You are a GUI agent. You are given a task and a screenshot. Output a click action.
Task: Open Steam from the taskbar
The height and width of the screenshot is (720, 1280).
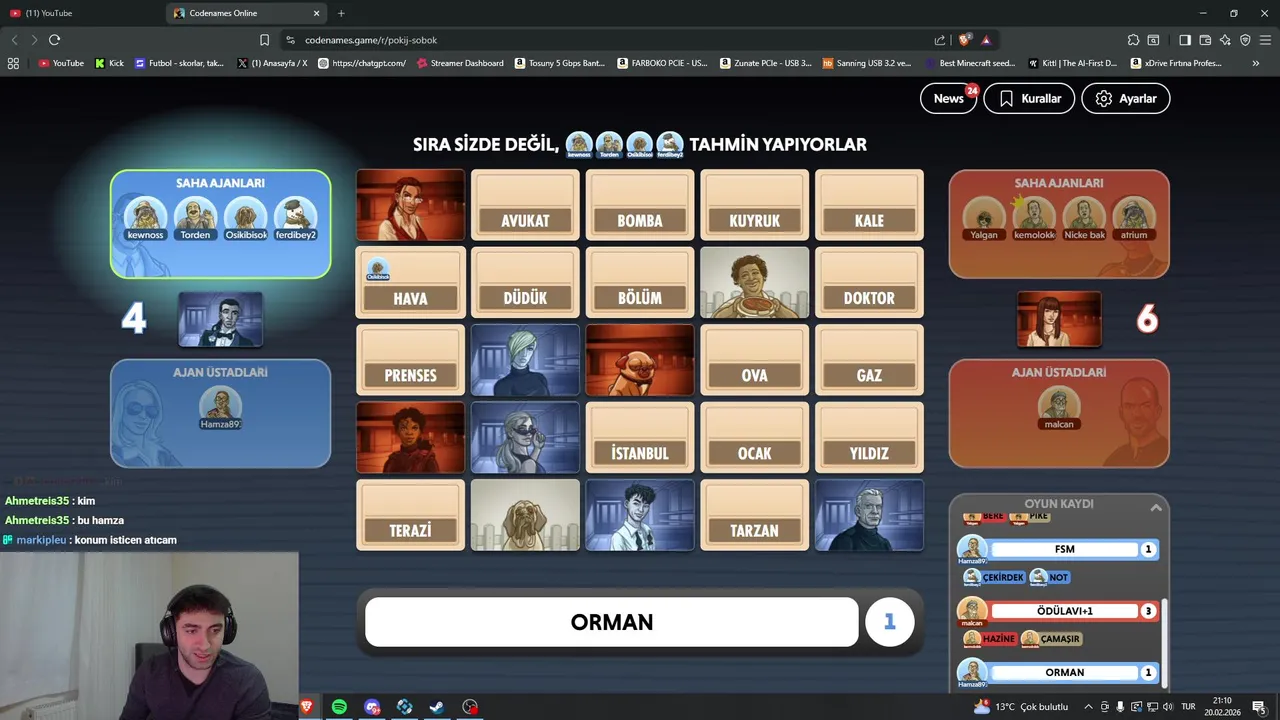(x=437, y=707)
